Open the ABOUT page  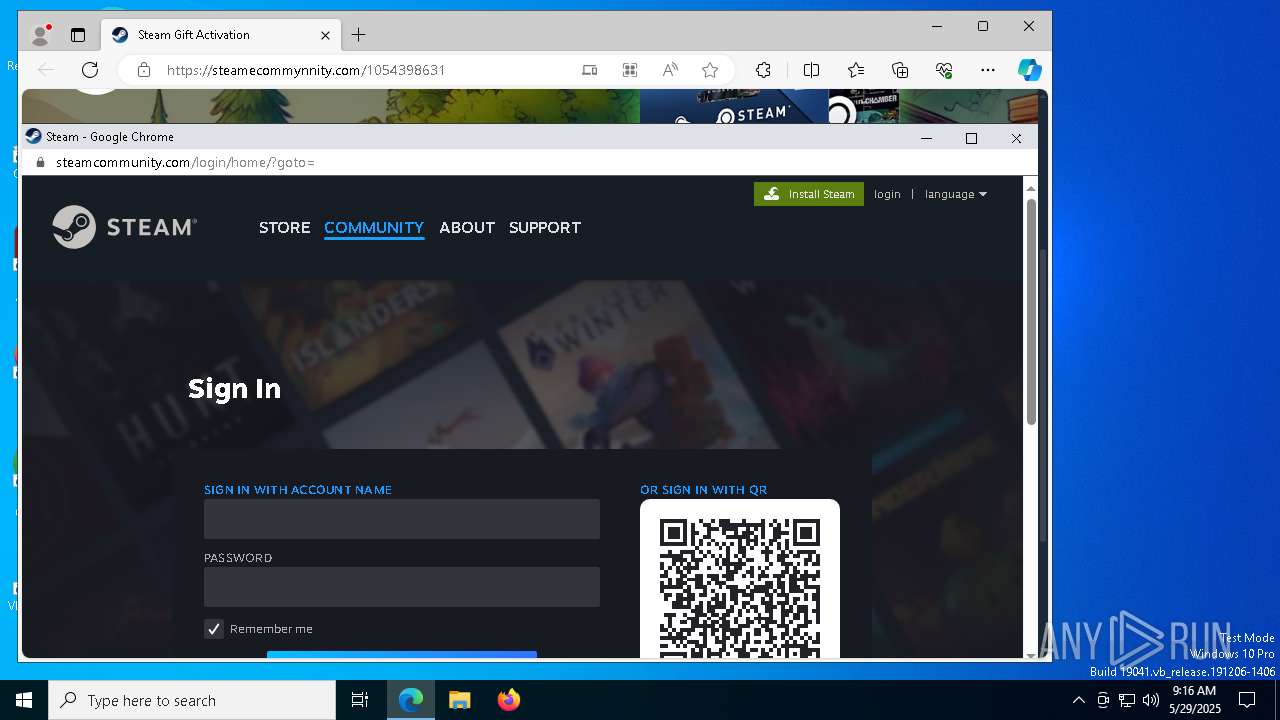(467, 227)
